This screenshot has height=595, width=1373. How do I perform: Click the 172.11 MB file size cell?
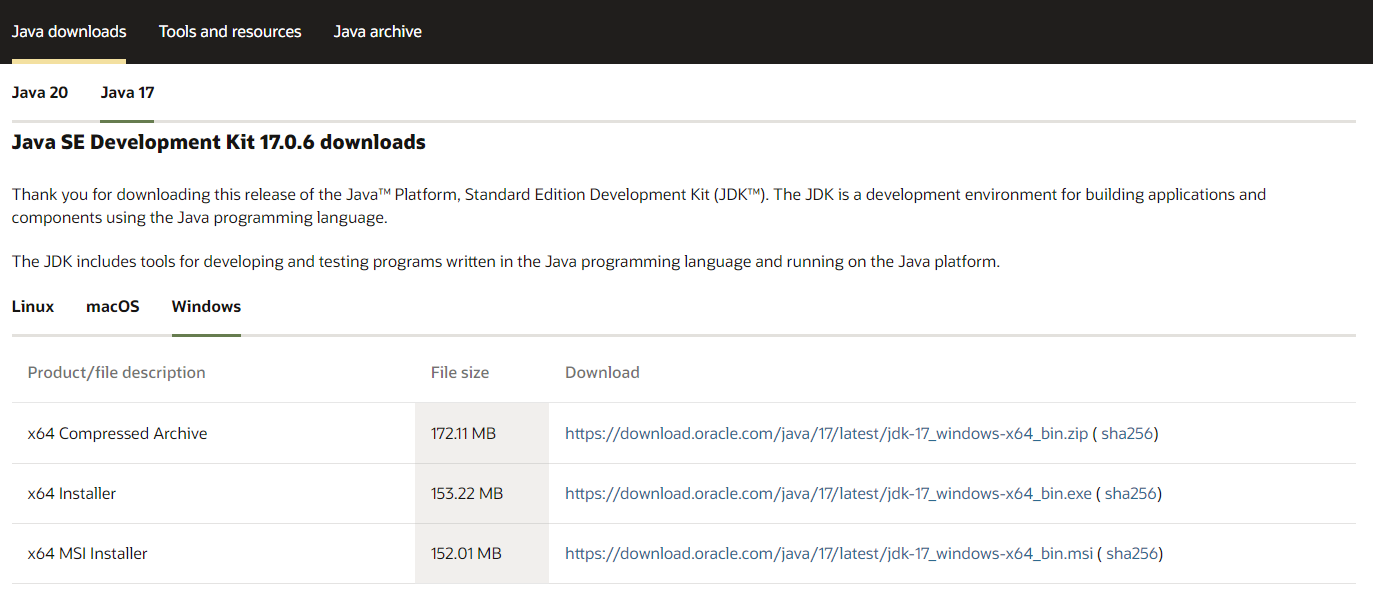[482, 434]
